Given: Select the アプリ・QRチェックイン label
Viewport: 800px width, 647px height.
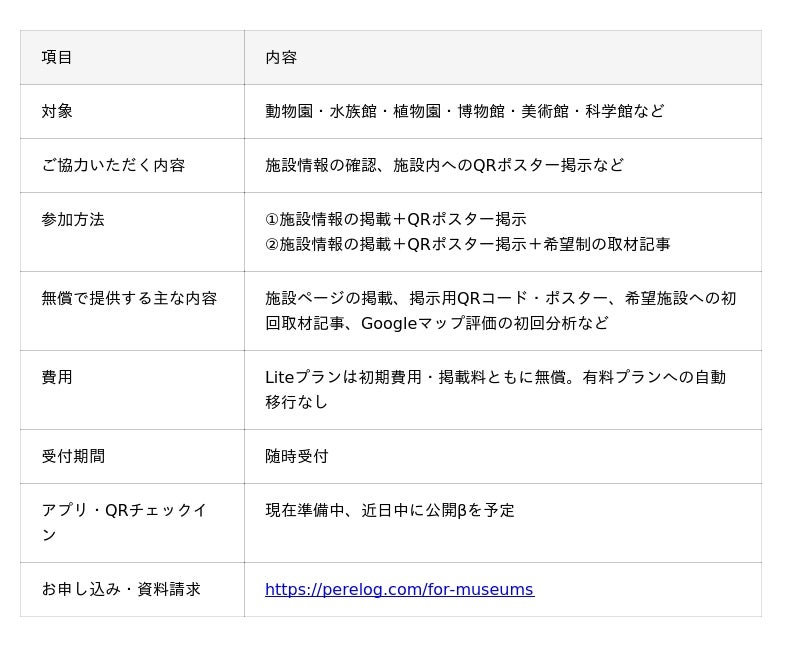Looking at the screenshot, I should click(124, 522).
